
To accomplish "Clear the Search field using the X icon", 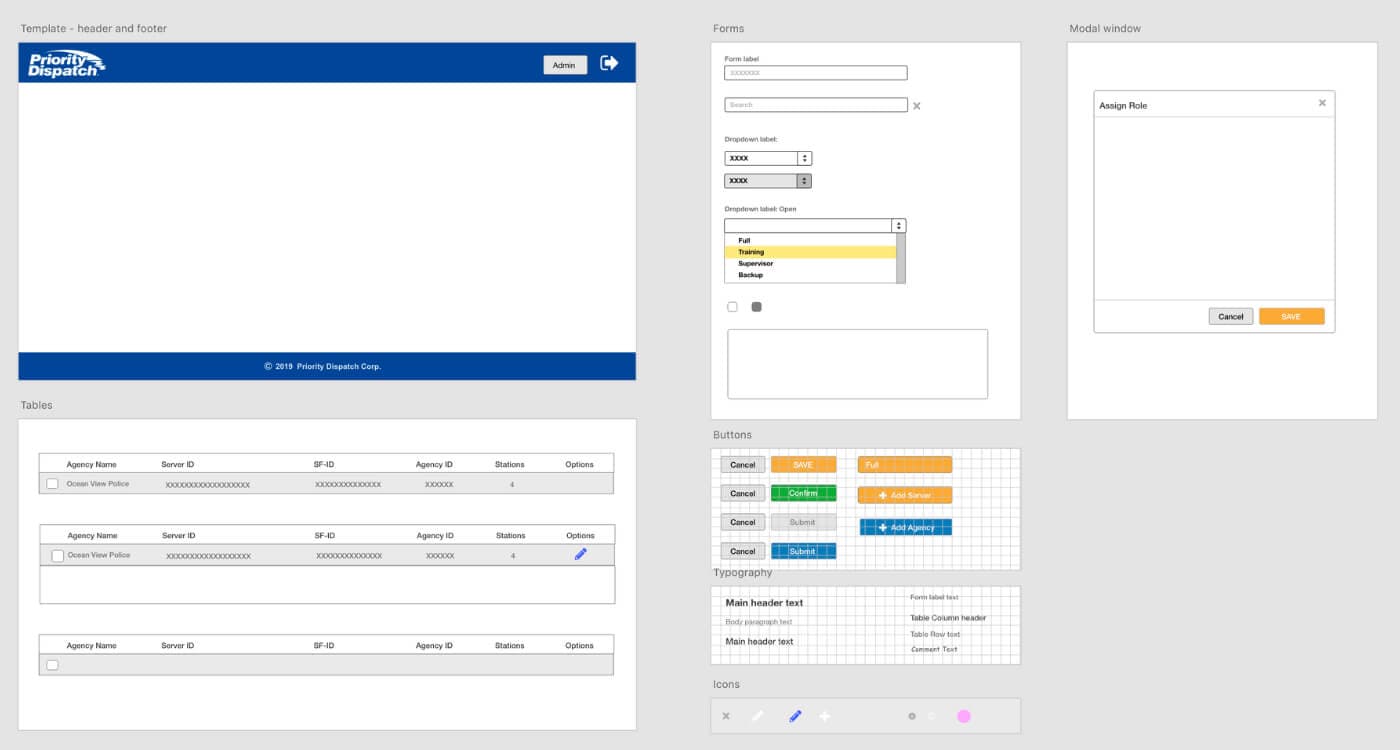I will pos(916,105).
